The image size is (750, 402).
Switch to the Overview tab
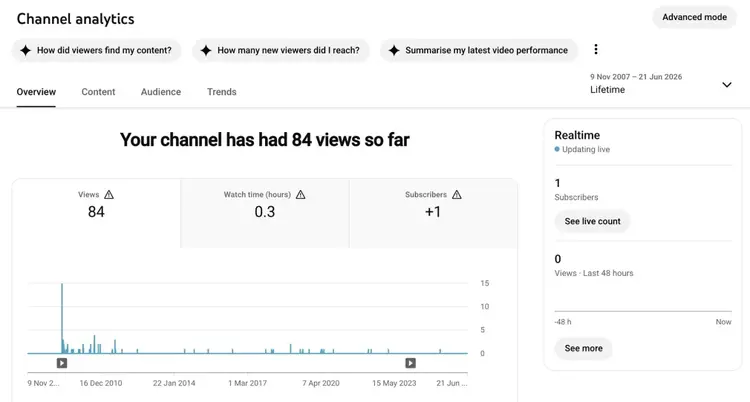pyautogui.click(x=36, y=92)
